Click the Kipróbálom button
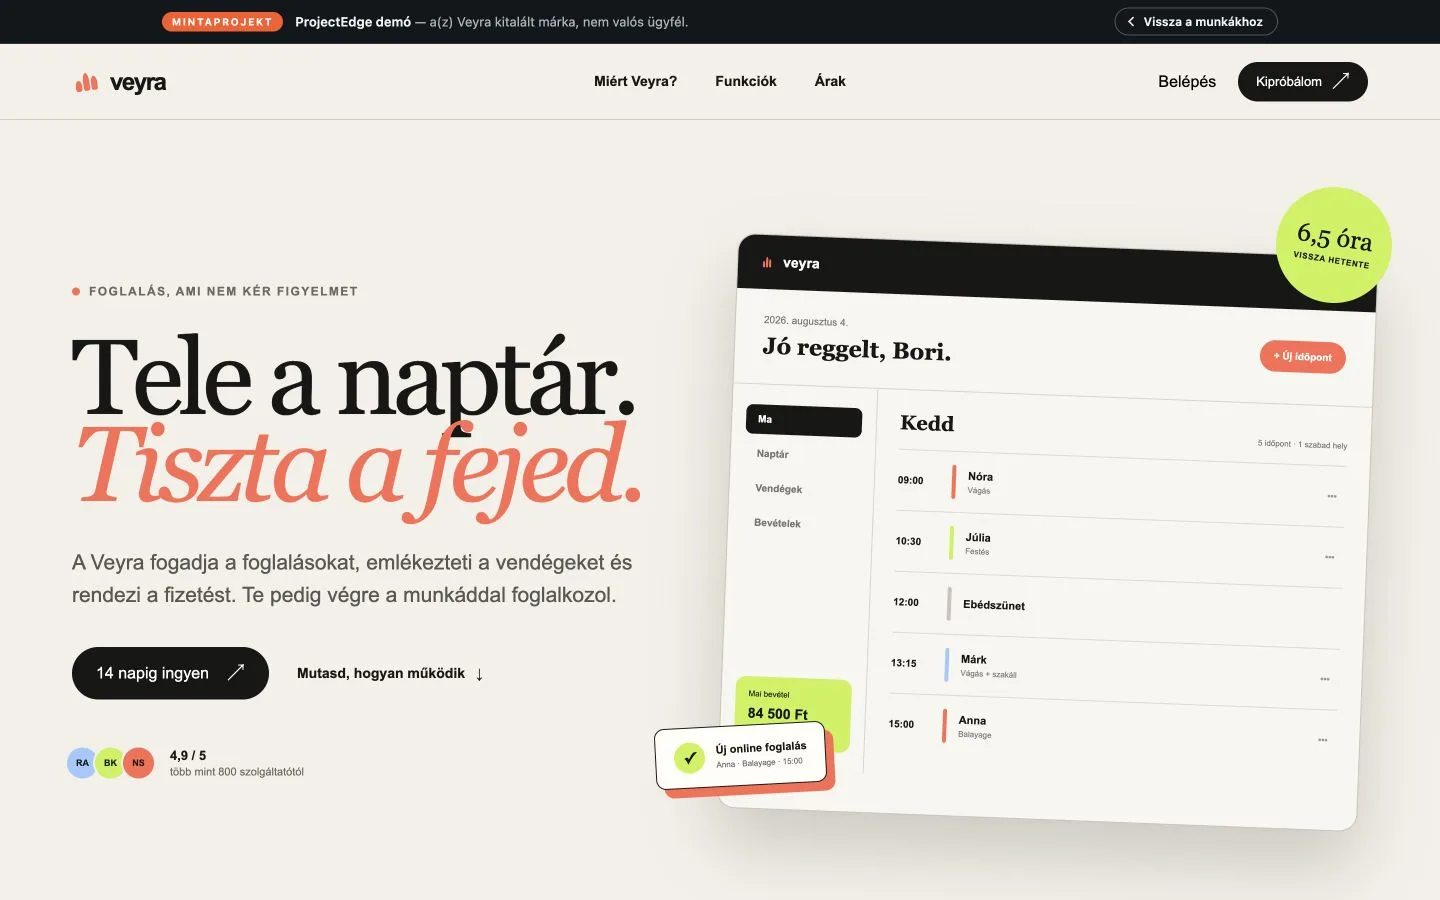 (x=1303, y=82)
